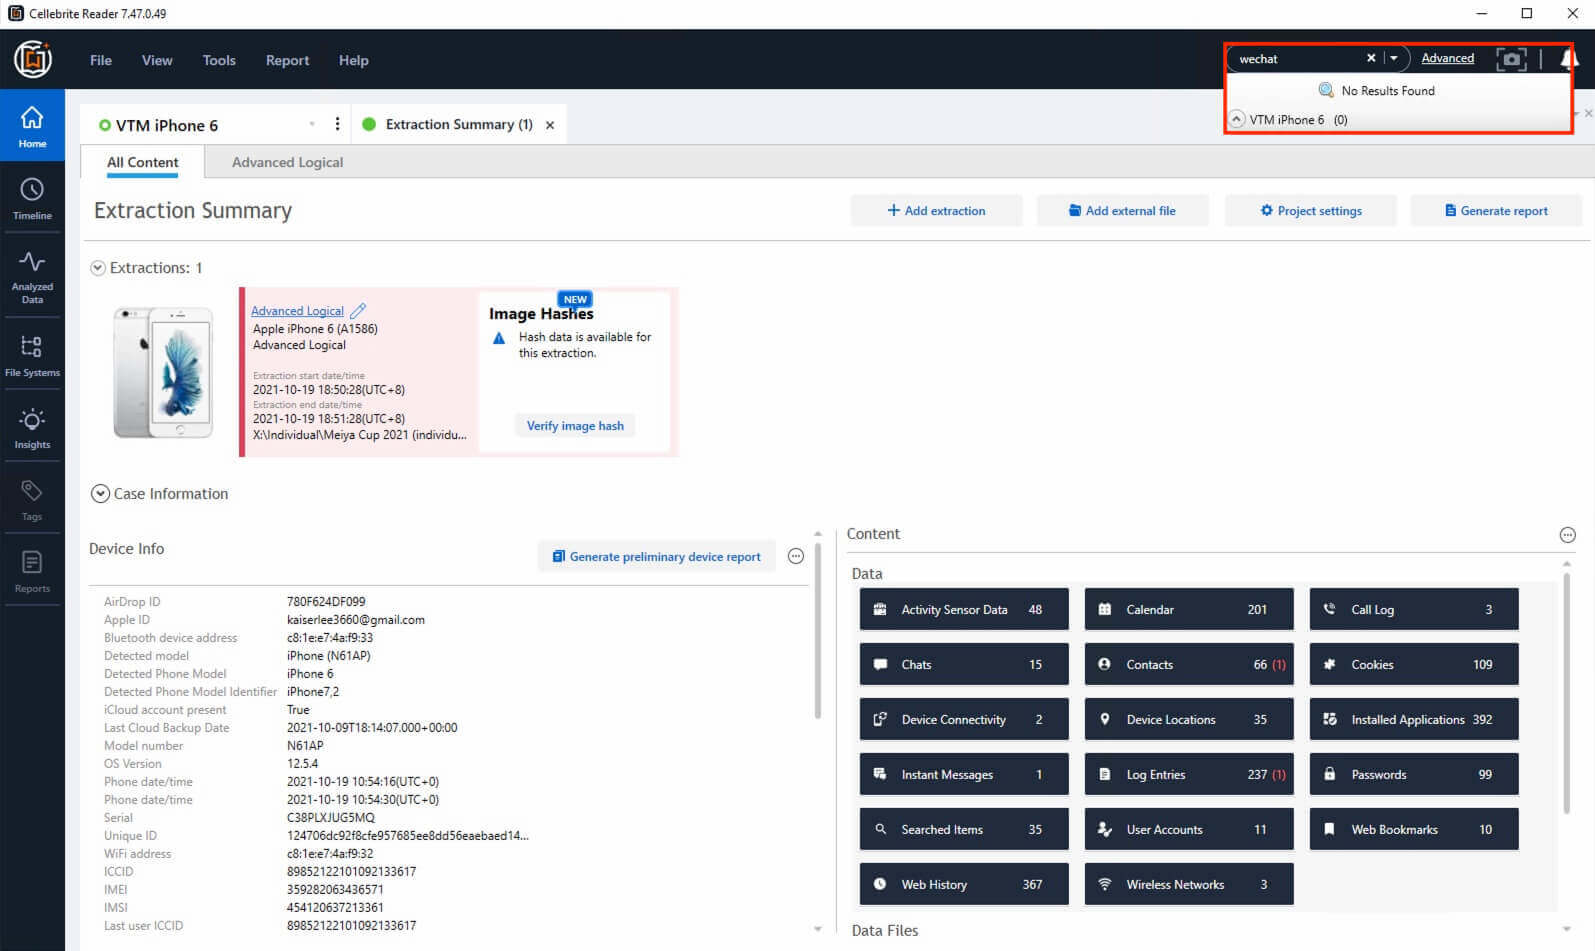Generate preliminary device report

[x=657, y=556]
